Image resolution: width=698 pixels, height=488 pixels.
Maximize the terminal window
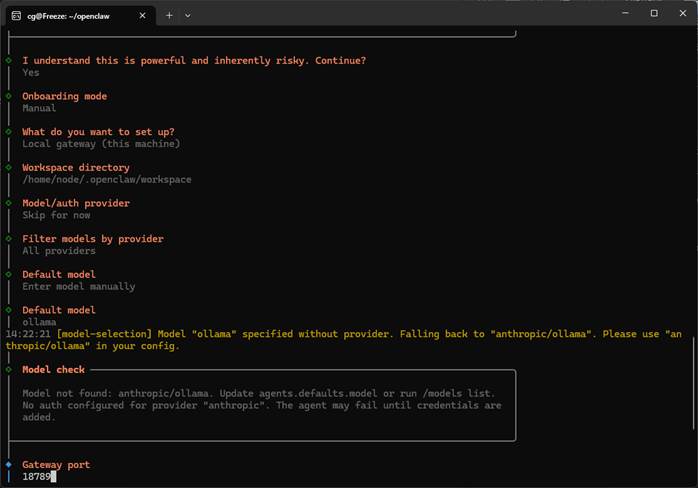pyautogui.click(x=654, y=14)
